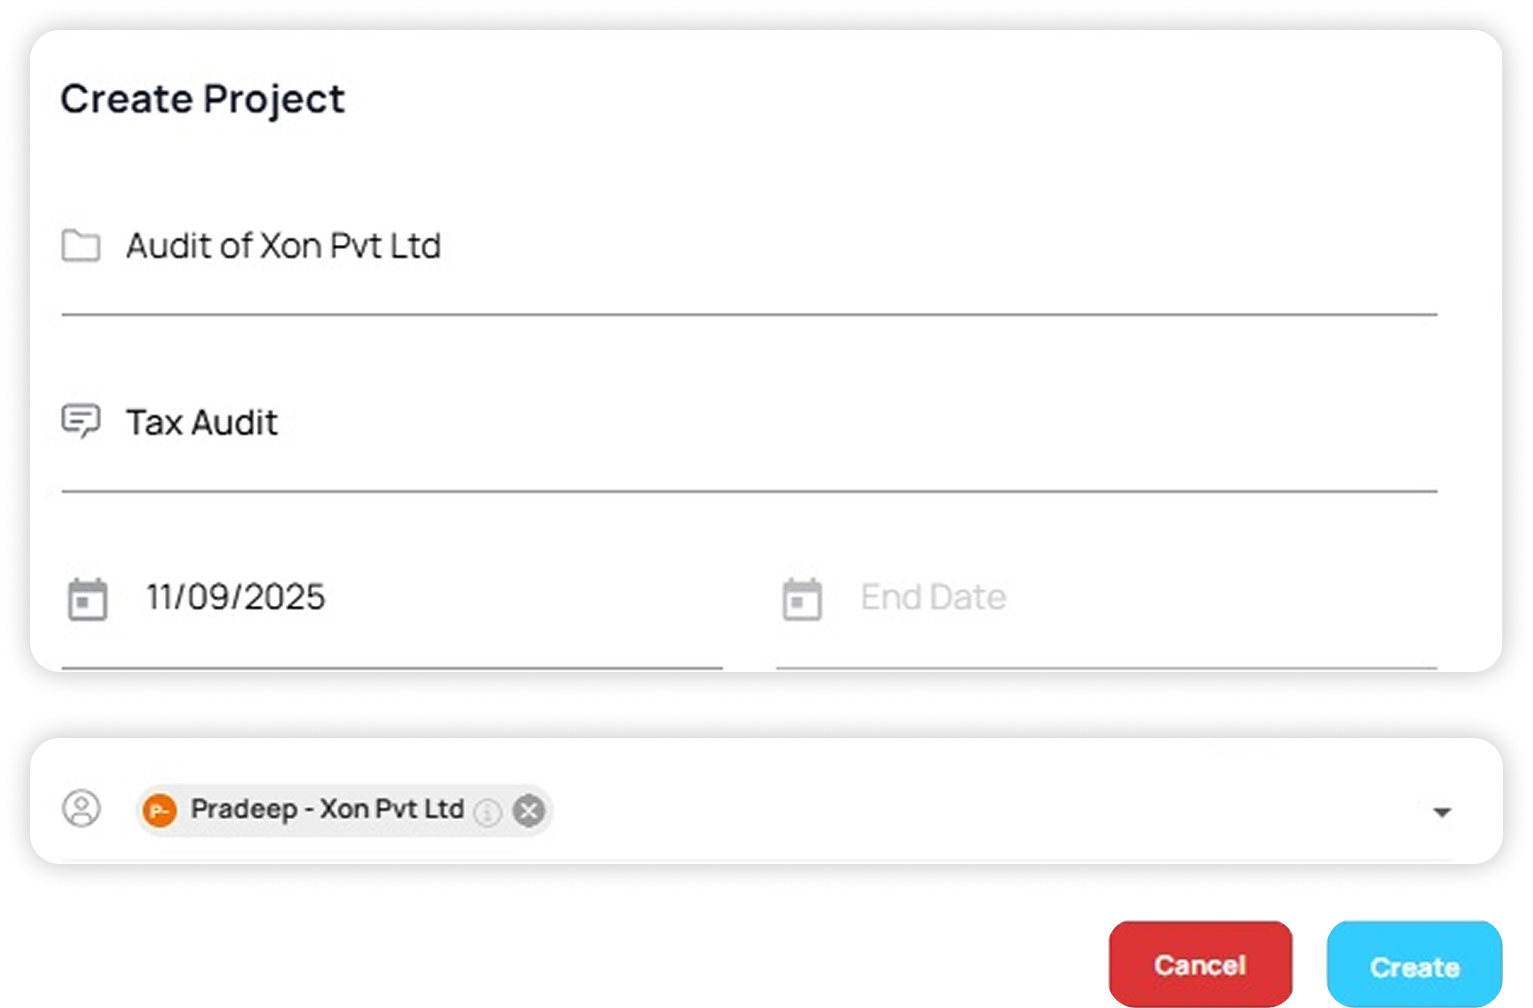Click the Create Project heading
1533x1008 pixels.
[203, 99]
